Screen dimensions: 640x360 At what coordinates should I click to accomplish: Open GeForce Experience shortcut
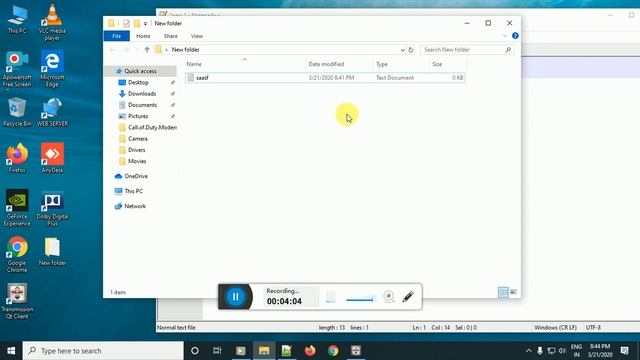pos(17,208)
